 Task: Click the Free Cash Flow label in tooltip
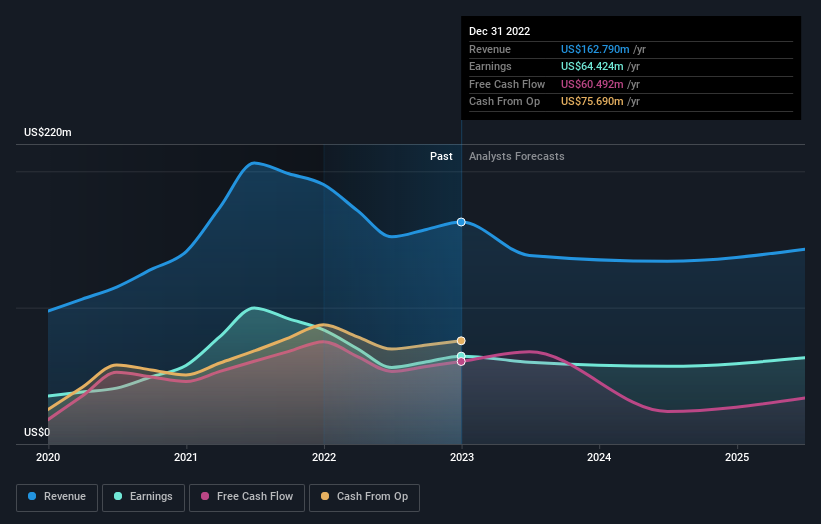coord(507,84)
